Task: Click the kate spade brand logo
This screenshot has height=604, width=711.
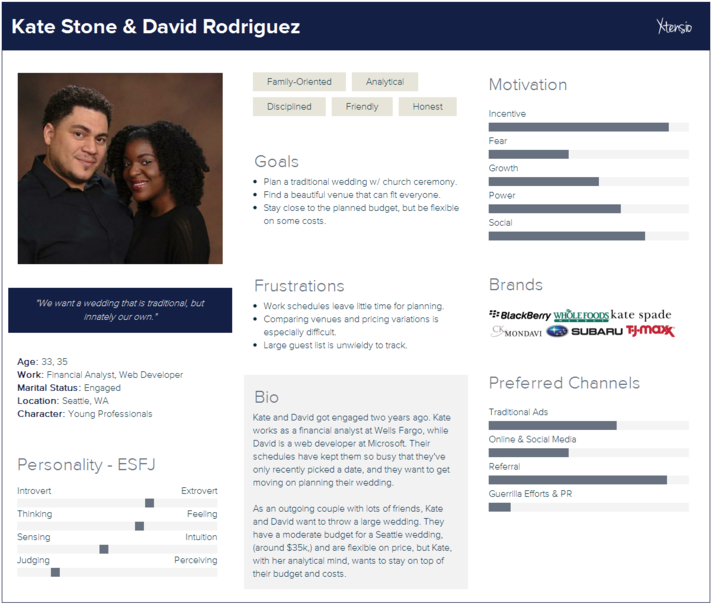Action: tap(641, 315)
